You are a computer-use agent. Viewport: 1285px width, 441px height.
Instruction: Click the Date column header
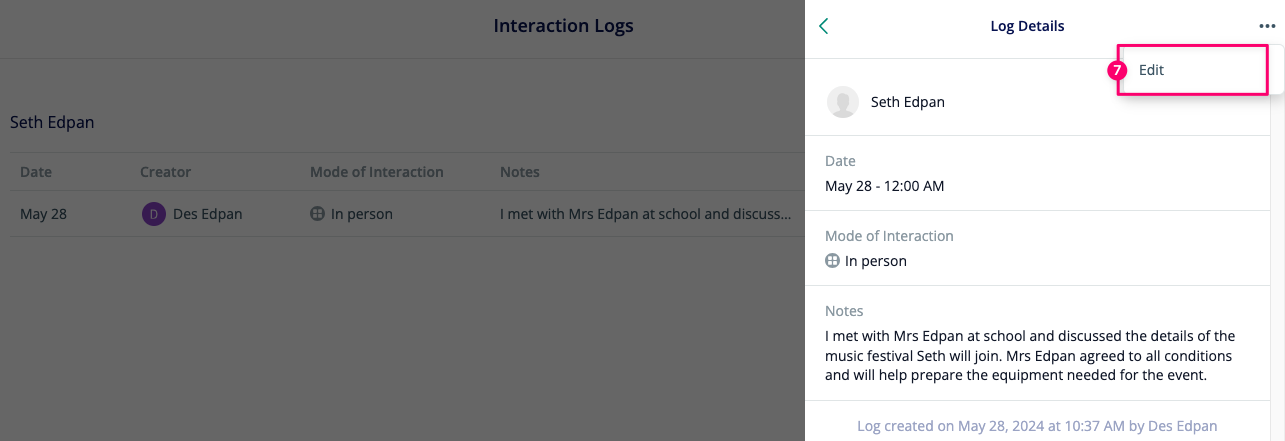[x=35, y=172]
